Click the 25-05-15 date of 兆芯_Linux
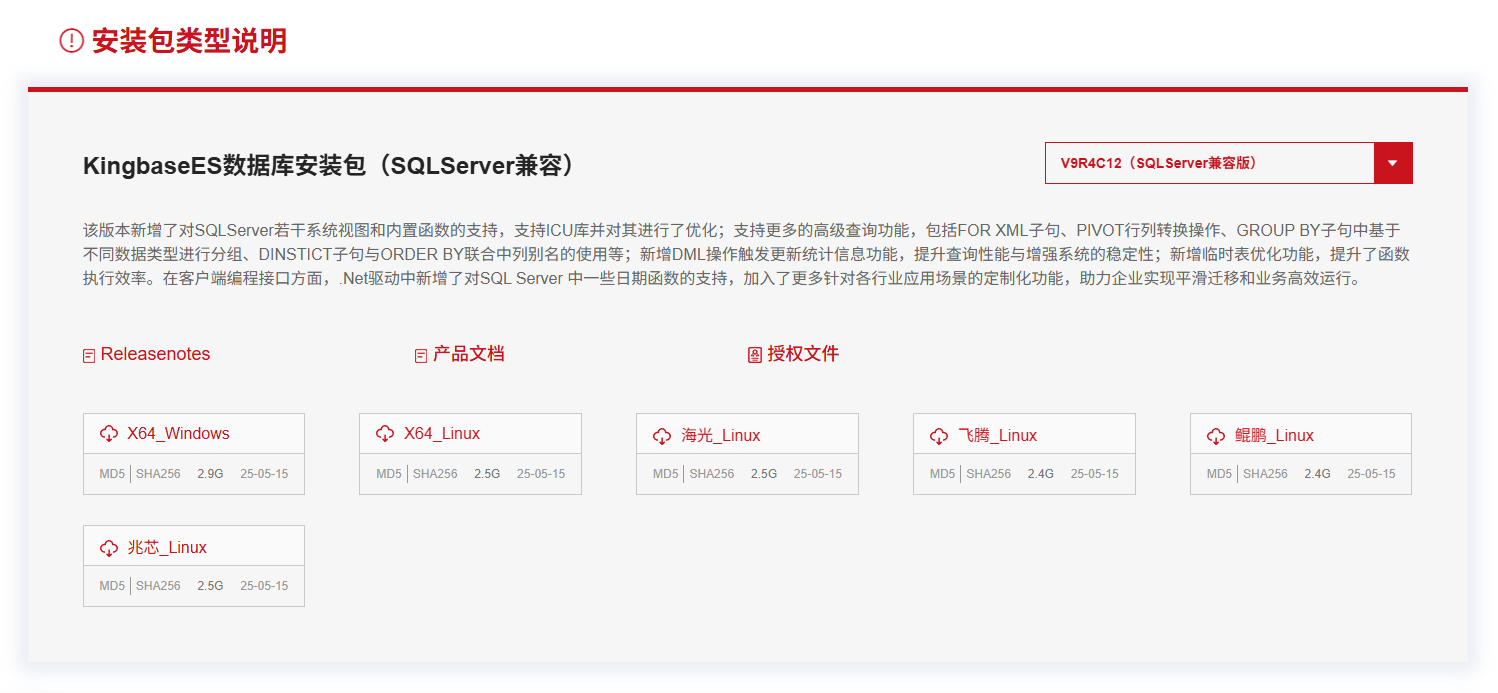This screenshot has width=1498, height=693. click(264, 586)
